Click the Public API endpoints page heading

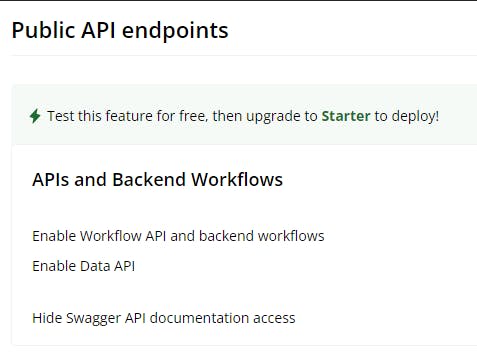120,31
